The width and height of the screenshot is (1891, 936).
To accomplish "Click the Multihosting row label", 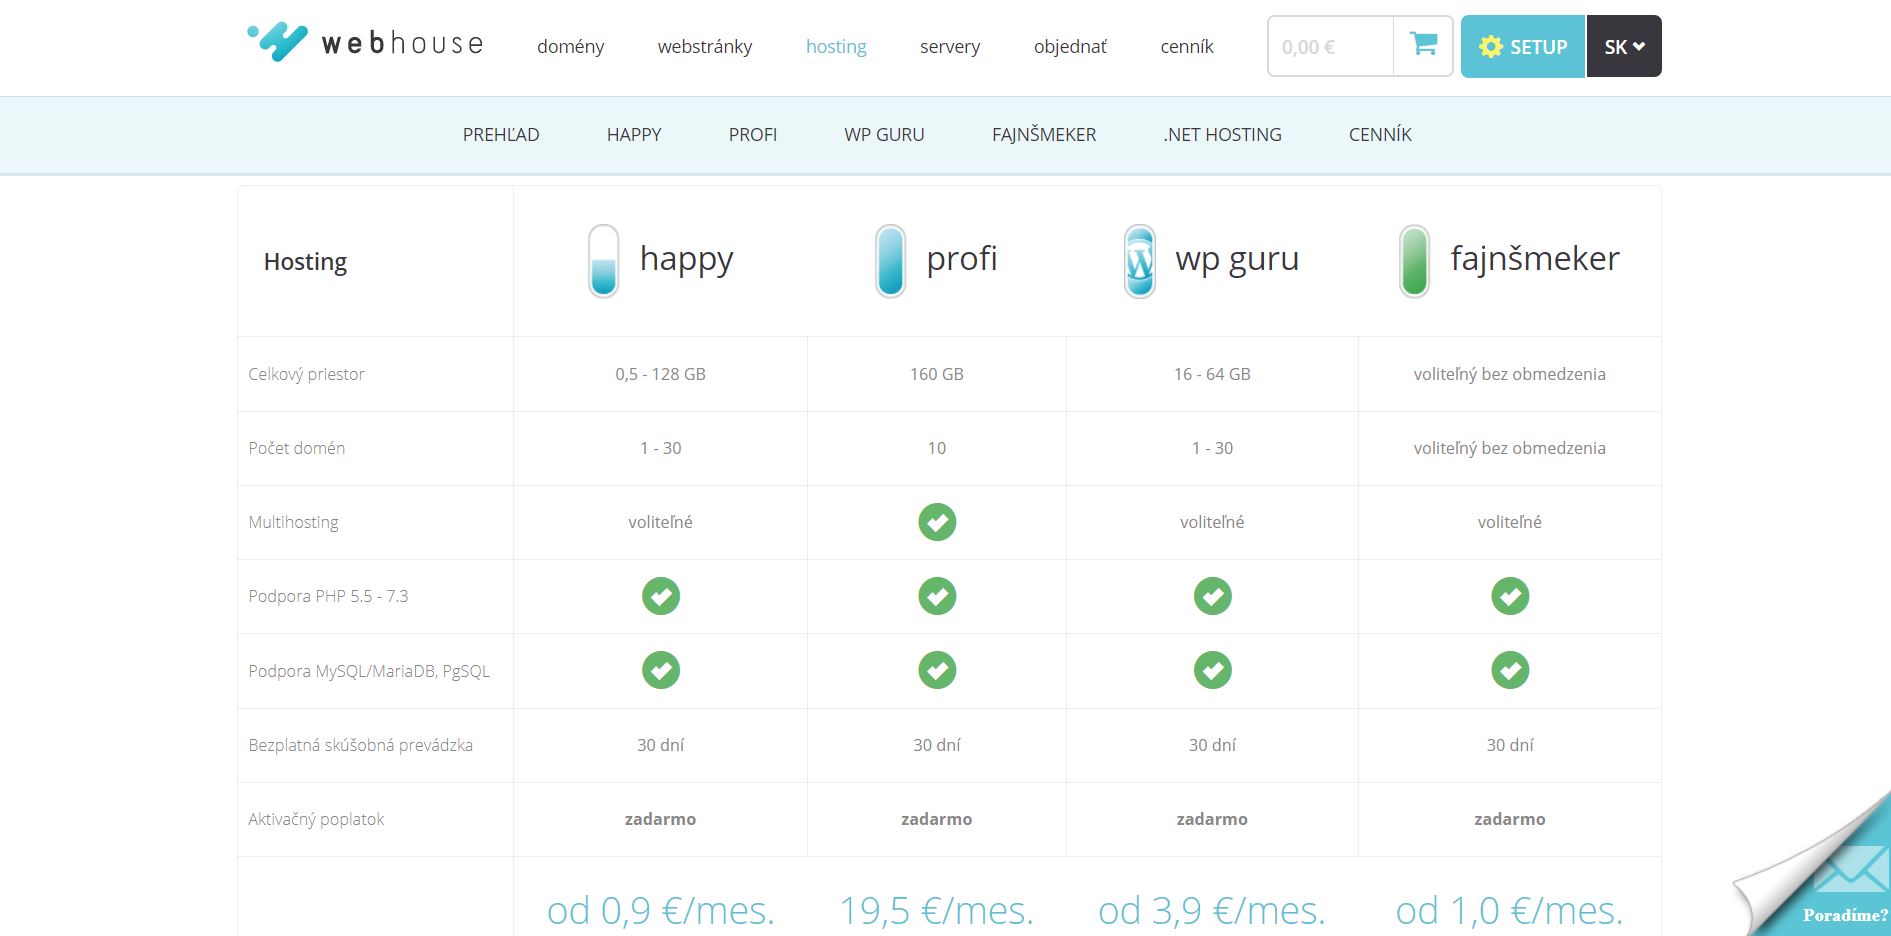I will point(293,522).
